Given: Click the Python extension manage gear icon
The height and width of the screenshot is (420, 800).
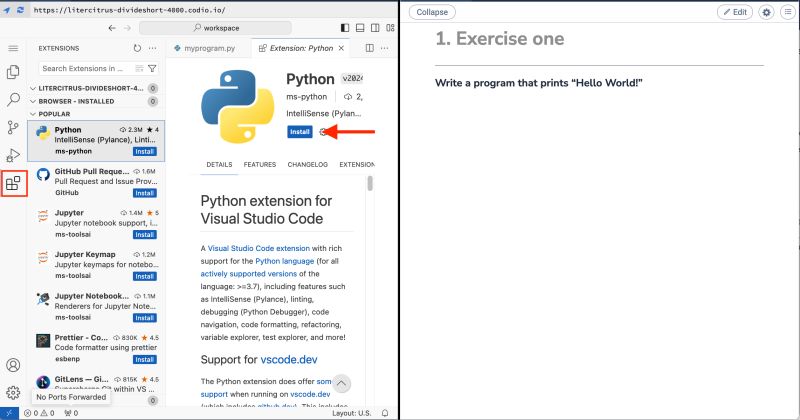Looking at the screenshot, I should point(322,132).
